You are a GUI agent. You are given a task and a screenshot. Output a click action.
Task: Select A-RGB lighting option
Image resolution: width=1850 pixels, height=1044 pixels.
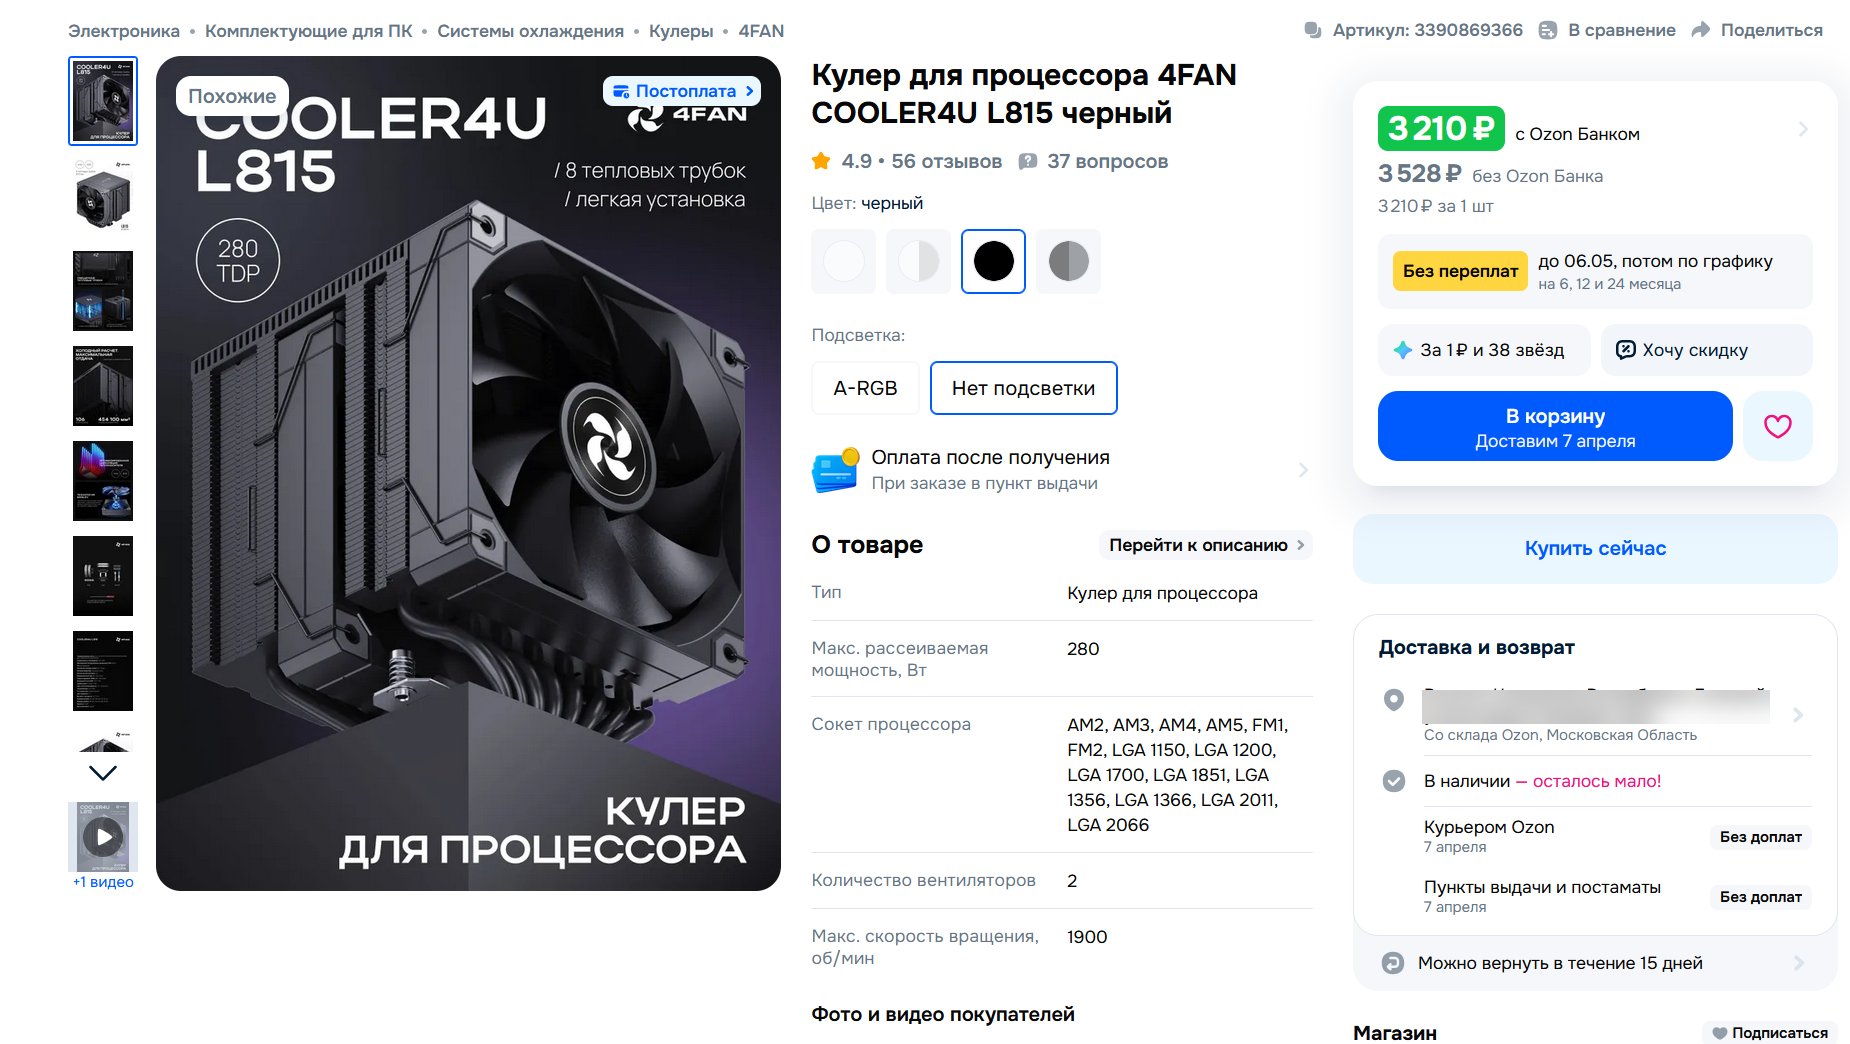tap(865, 388)
